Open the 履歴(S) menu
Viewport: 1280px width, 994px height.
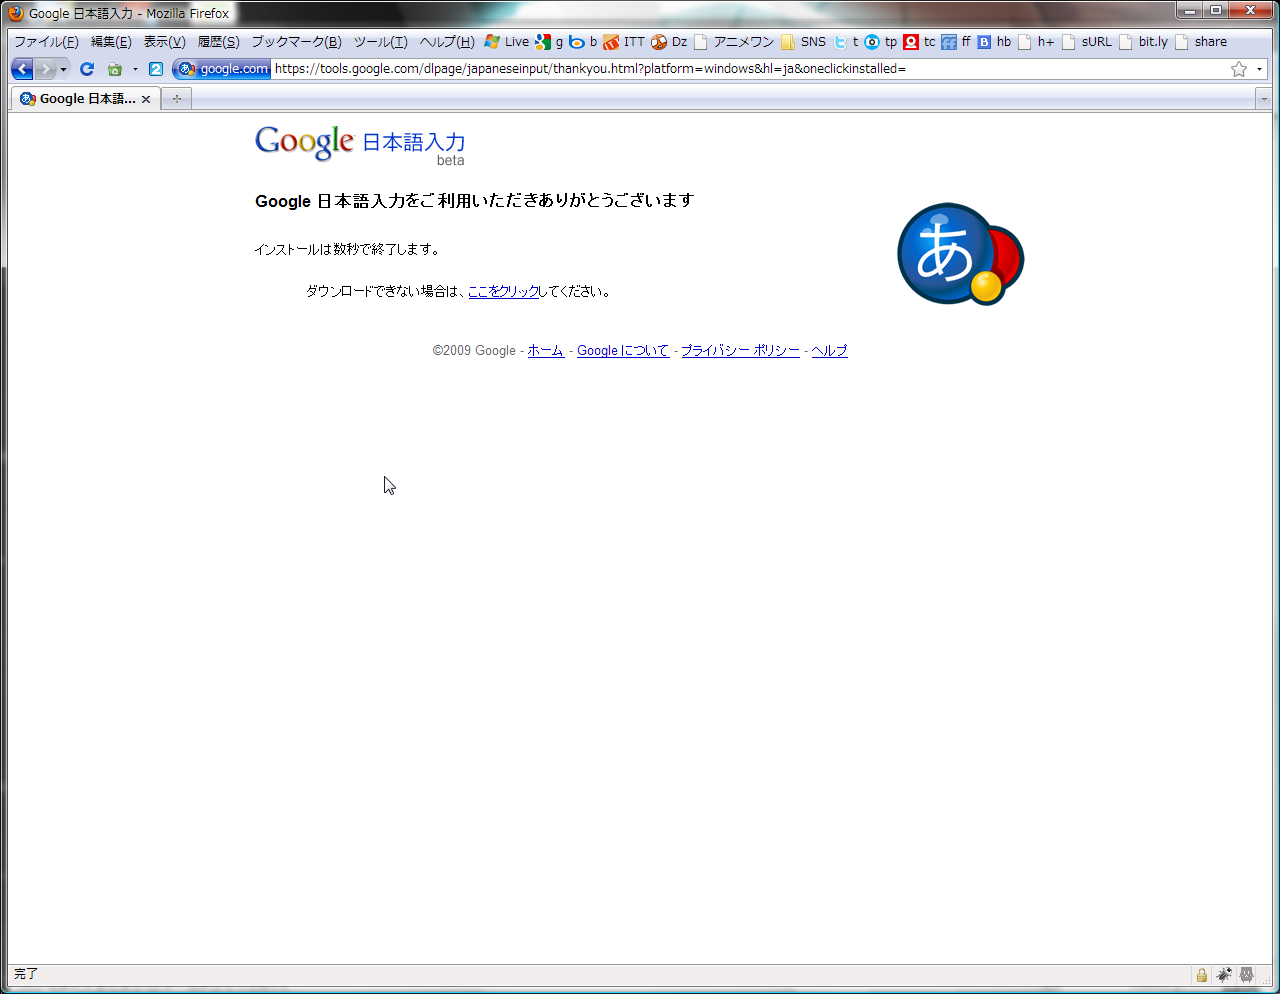218,42
